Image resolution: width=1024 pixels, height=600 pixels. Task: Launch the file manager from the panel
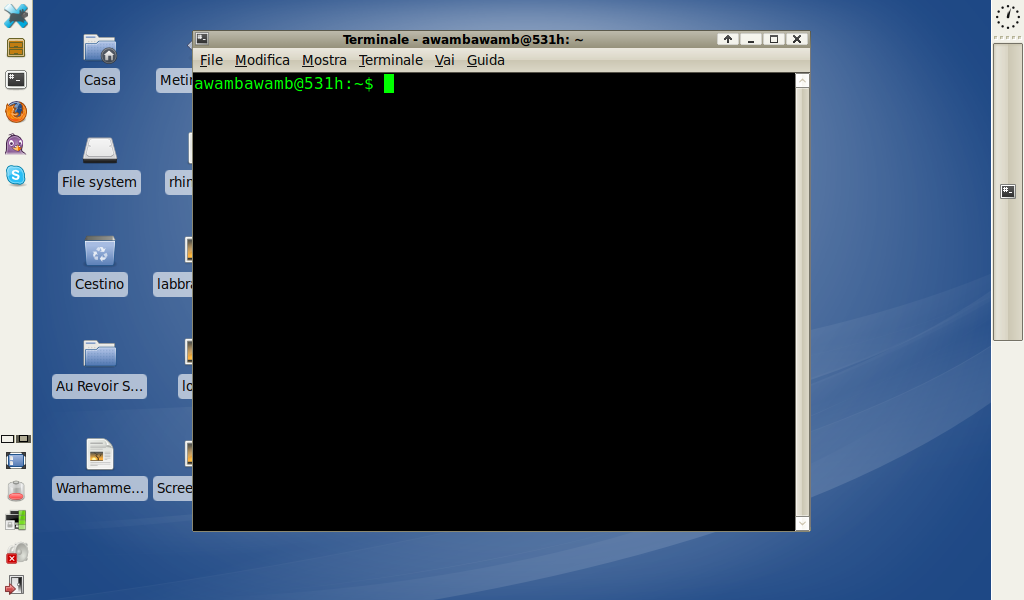click(x=16, y=48)
